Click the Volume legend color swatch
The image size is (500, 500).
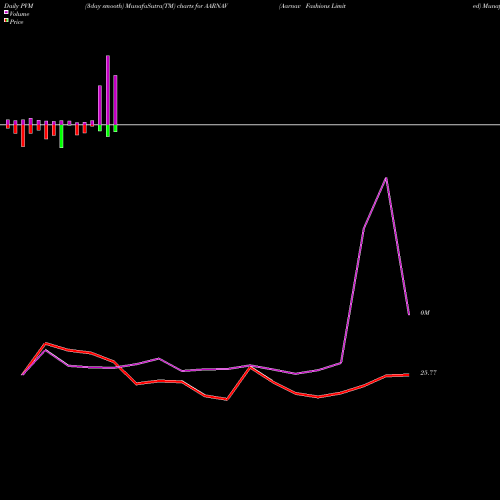click(x=6, y=13)
